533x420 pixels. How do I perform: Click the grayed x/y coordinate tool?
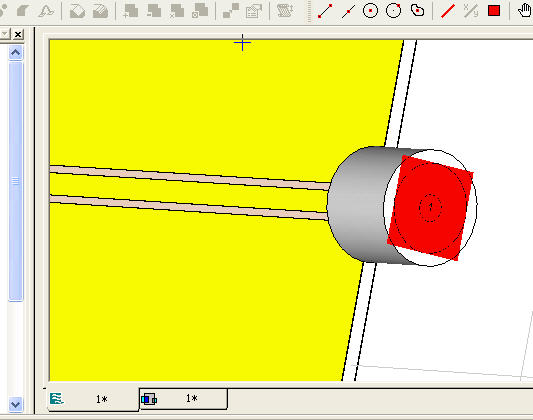pyautogui.click(x=471, y=11)
